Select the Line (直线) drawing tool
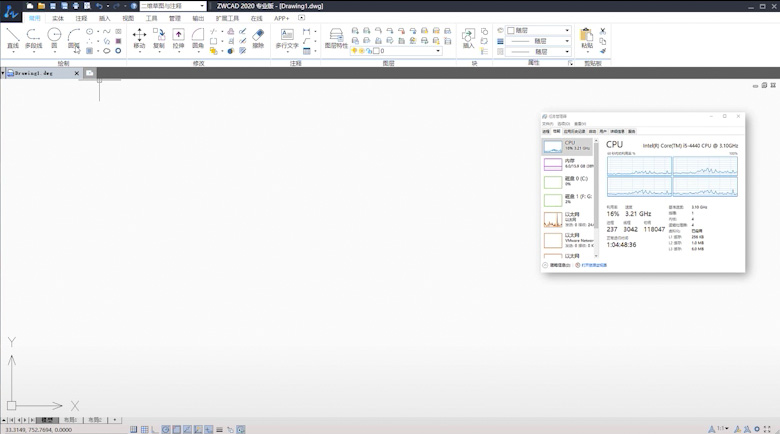 coord(12,38)
